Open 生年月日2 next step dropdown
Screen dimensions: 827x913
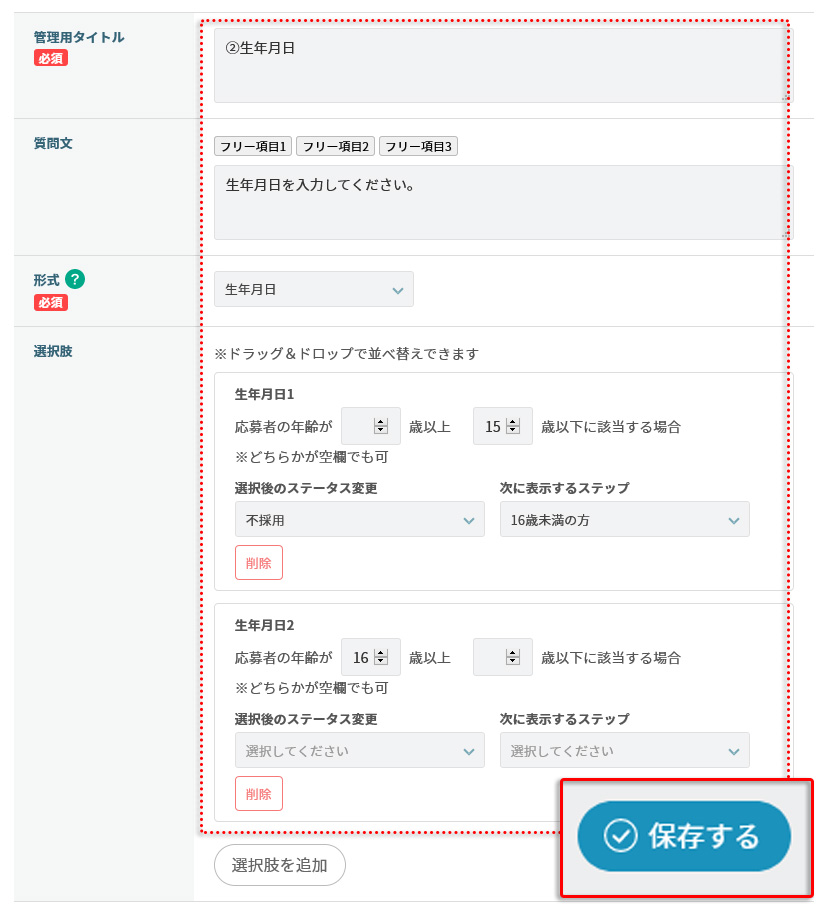624,751
